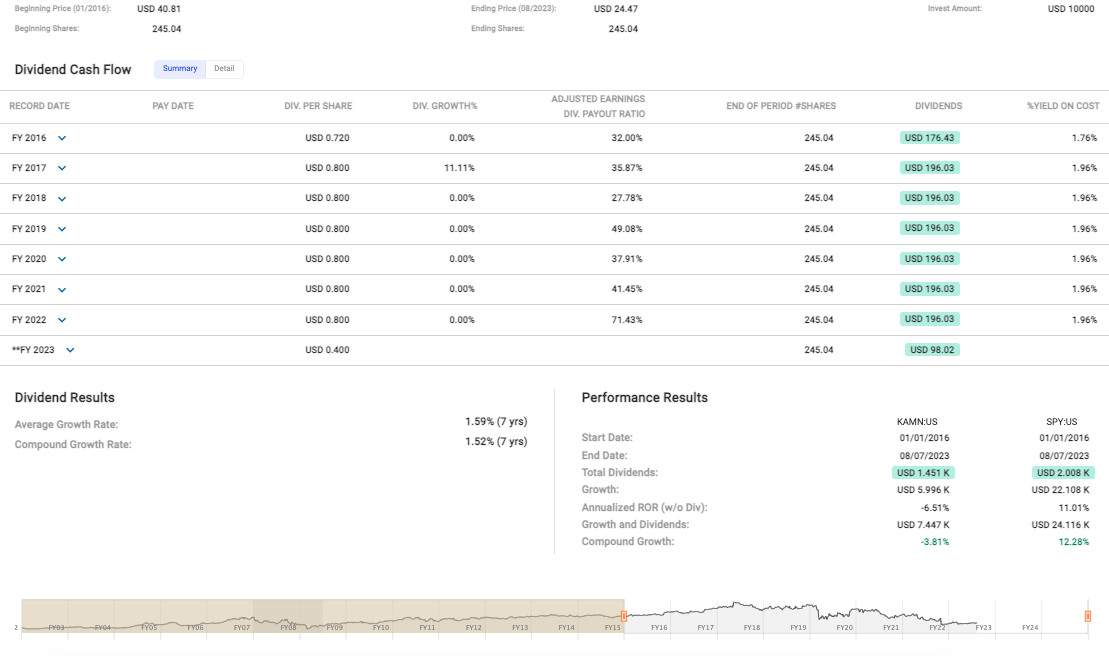Click the KAMN Total Dividends USD 1.451 K badge

click(x=923, y=472)
